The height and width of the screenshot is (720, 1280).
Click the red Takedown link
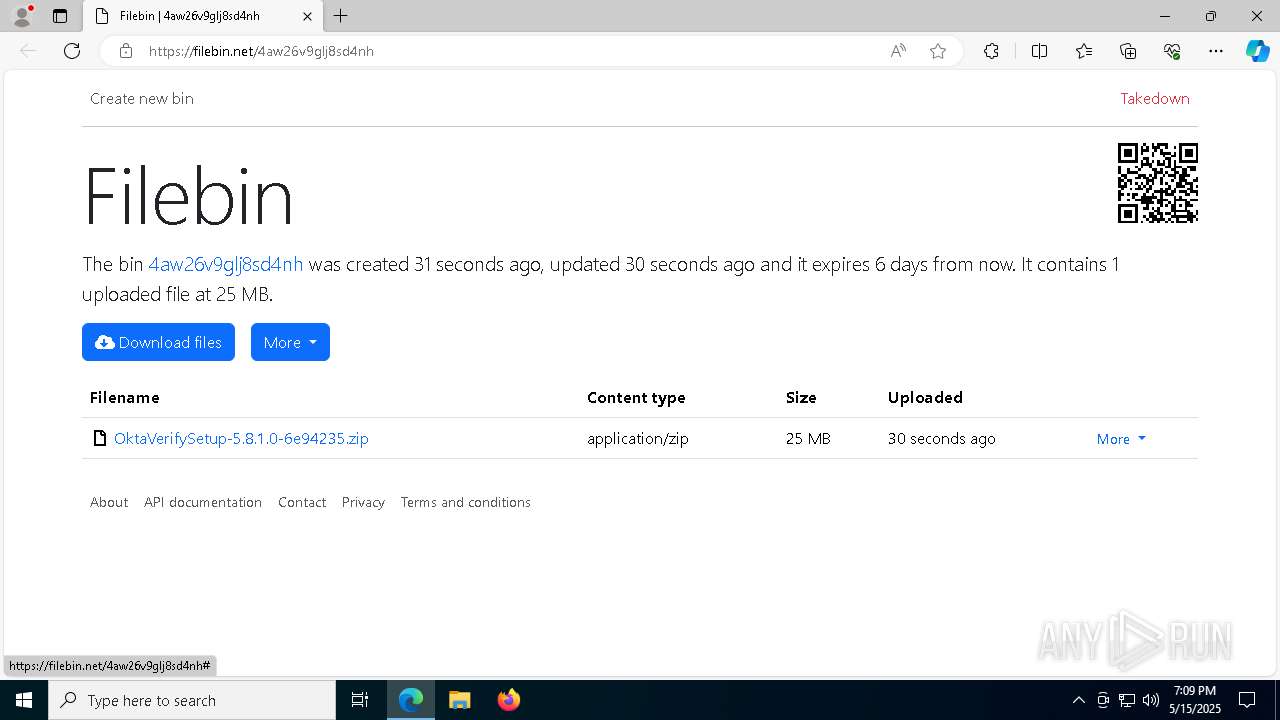pos(1155,98)
